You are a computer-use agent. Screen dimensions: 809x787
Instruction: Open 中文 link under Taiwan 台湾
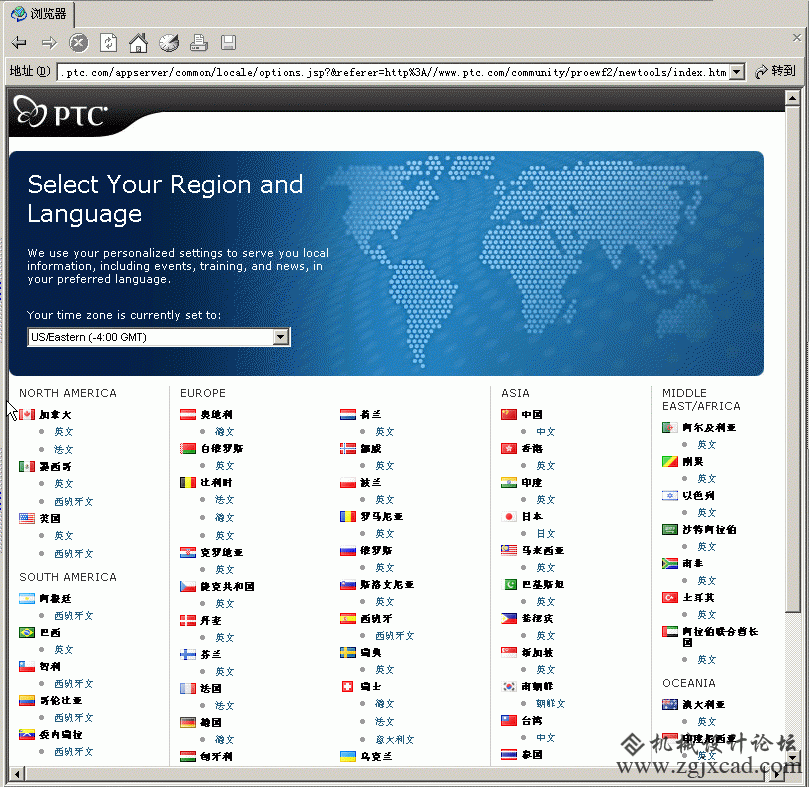[x=545, y=737]
